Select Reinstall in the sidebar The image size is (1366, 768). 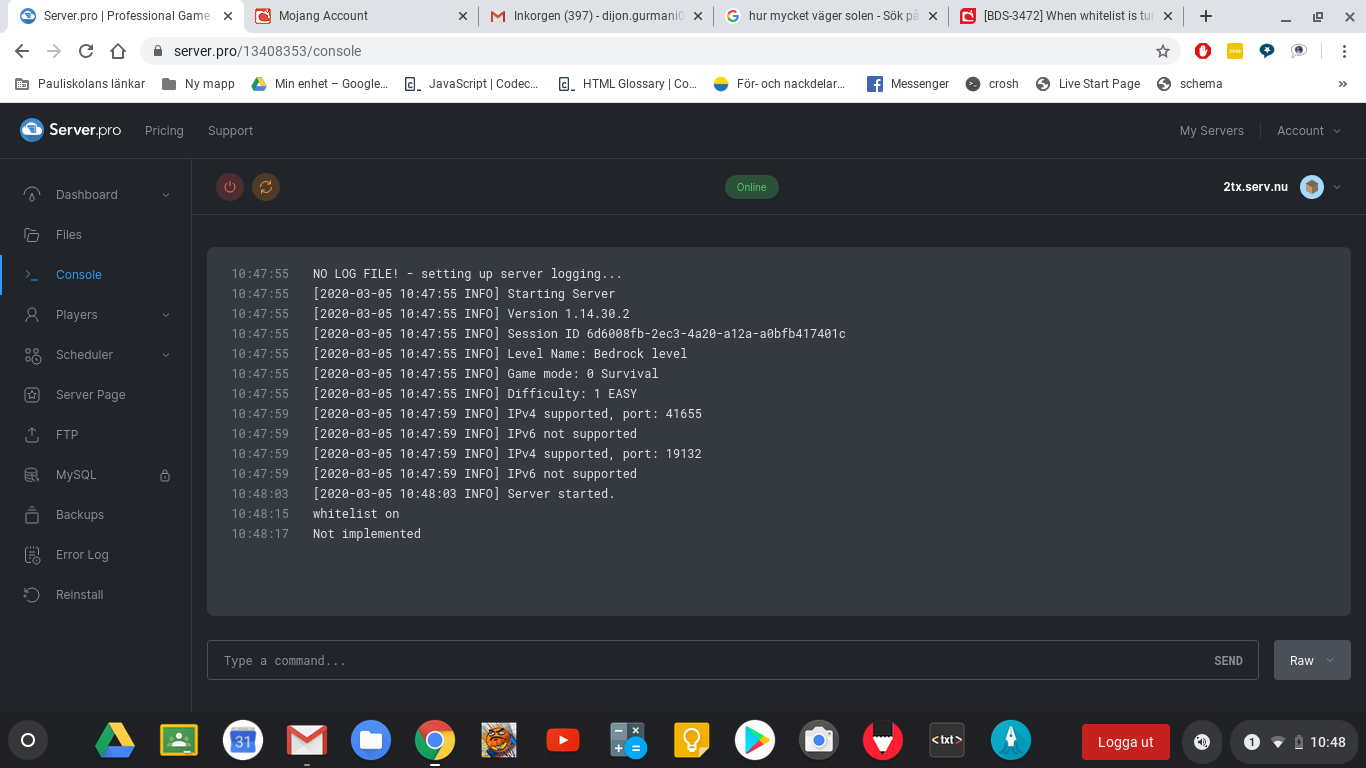pyautogui.click(x=80, y=595)
